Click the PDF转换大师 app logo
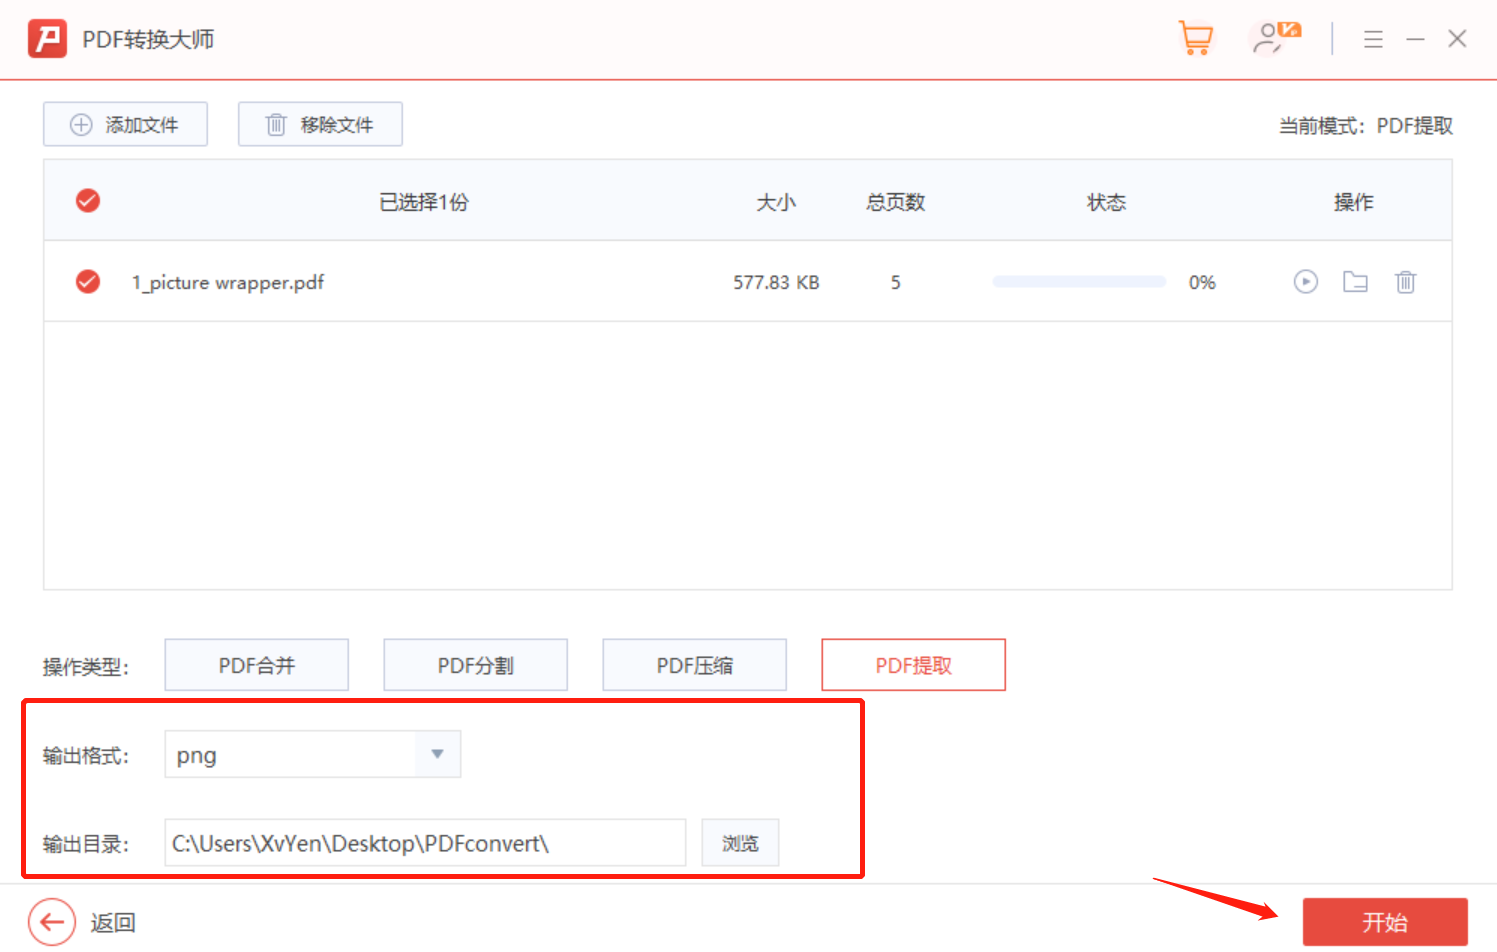Viewport: 1497px width, 952px height. [x=47, y=39]
